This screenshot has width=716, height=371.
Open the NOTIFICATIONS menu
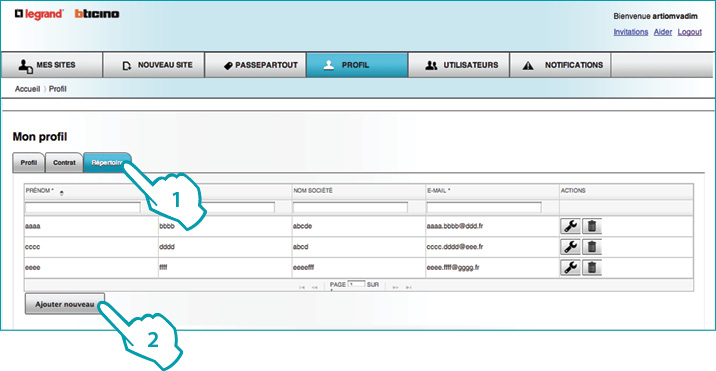point(560,65)
